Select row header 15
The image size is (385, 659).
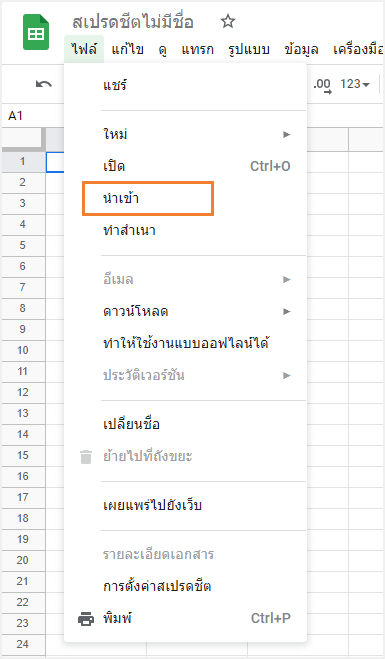23,456
